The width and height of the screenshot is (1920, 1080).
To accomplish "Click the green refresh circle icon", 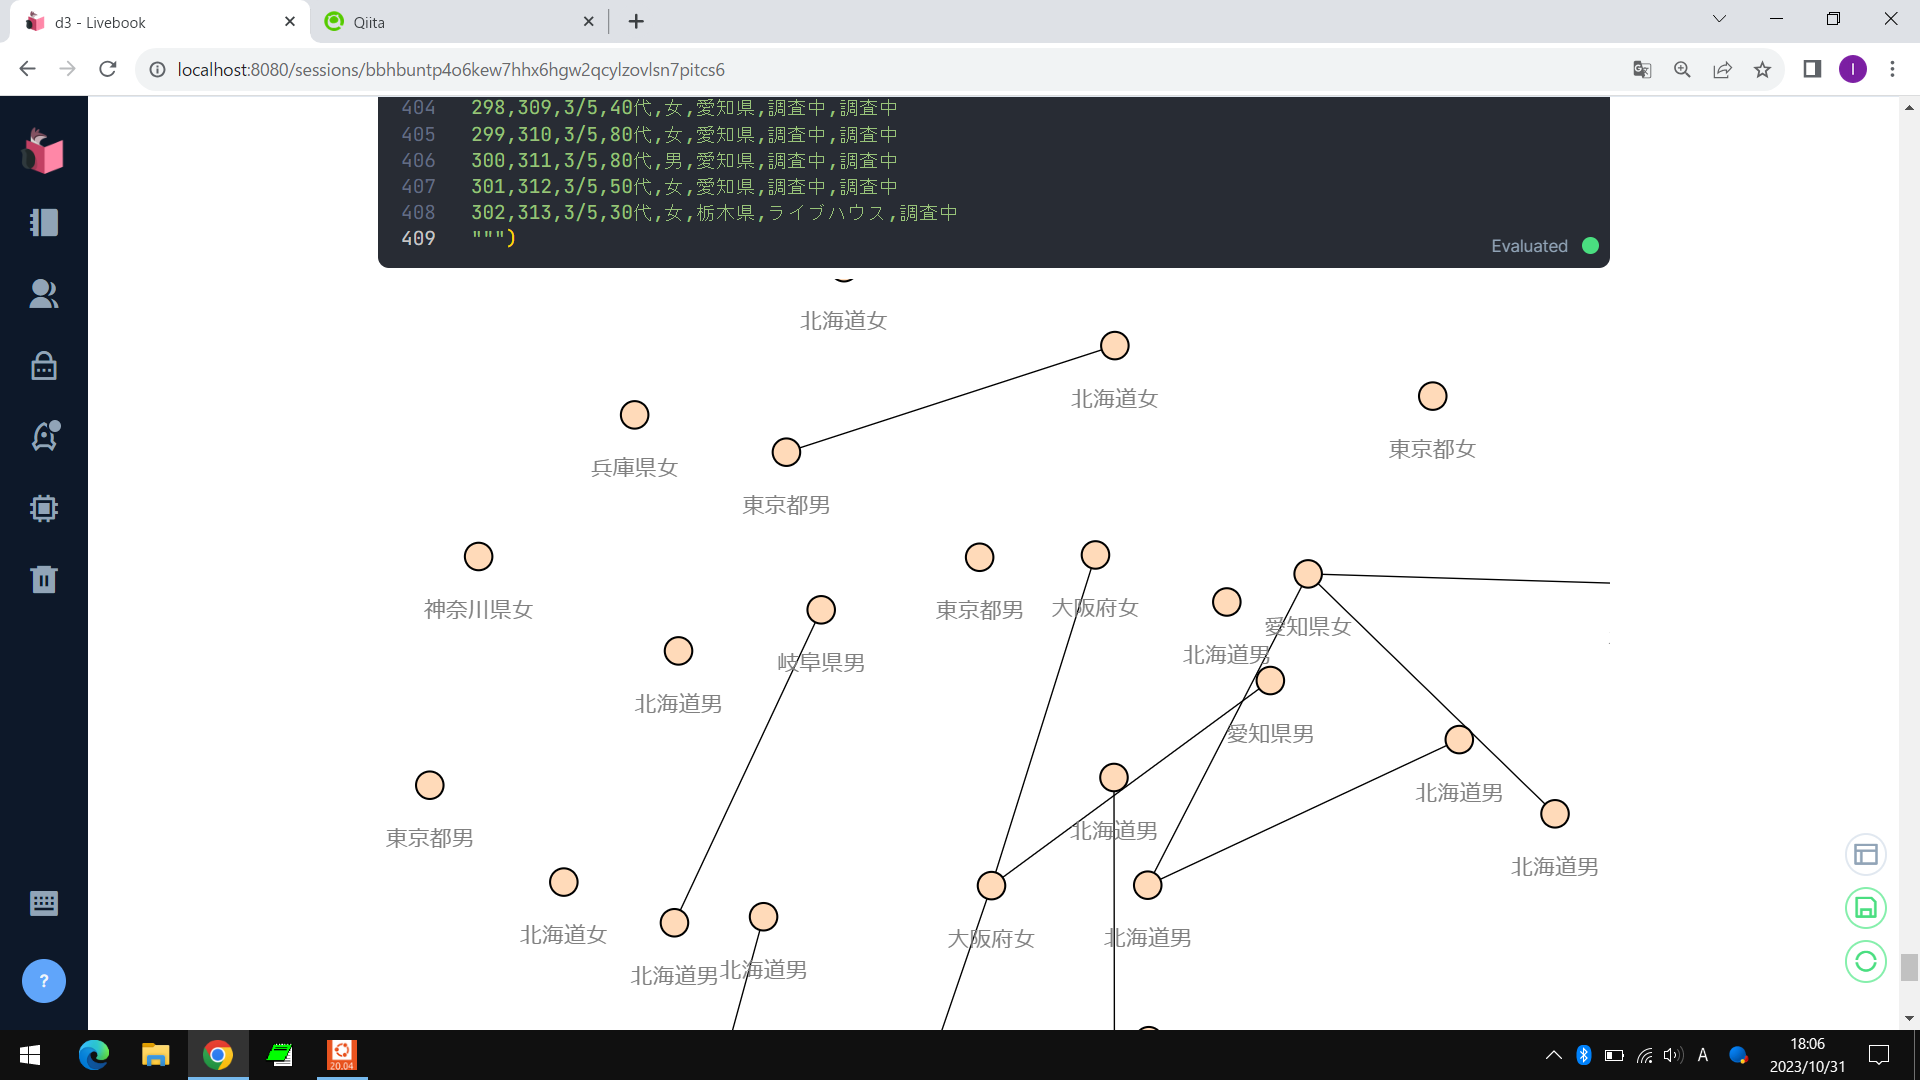I will 1865,962.
